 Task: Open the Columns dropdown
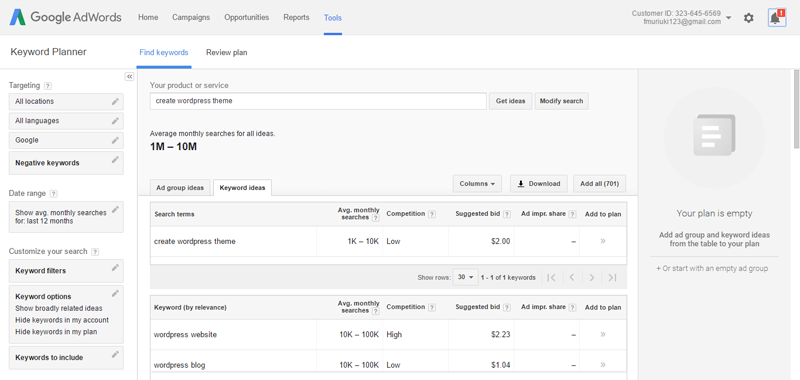477,184
